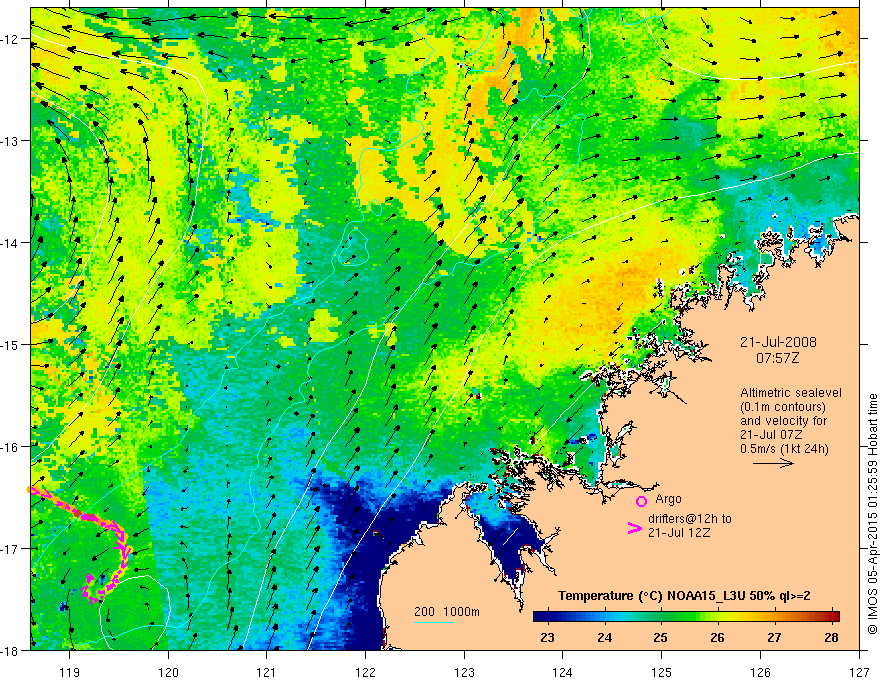Screen dimensions: 880x680
Task: Click the latitude axis label '-15'
Action: point(11,344)
